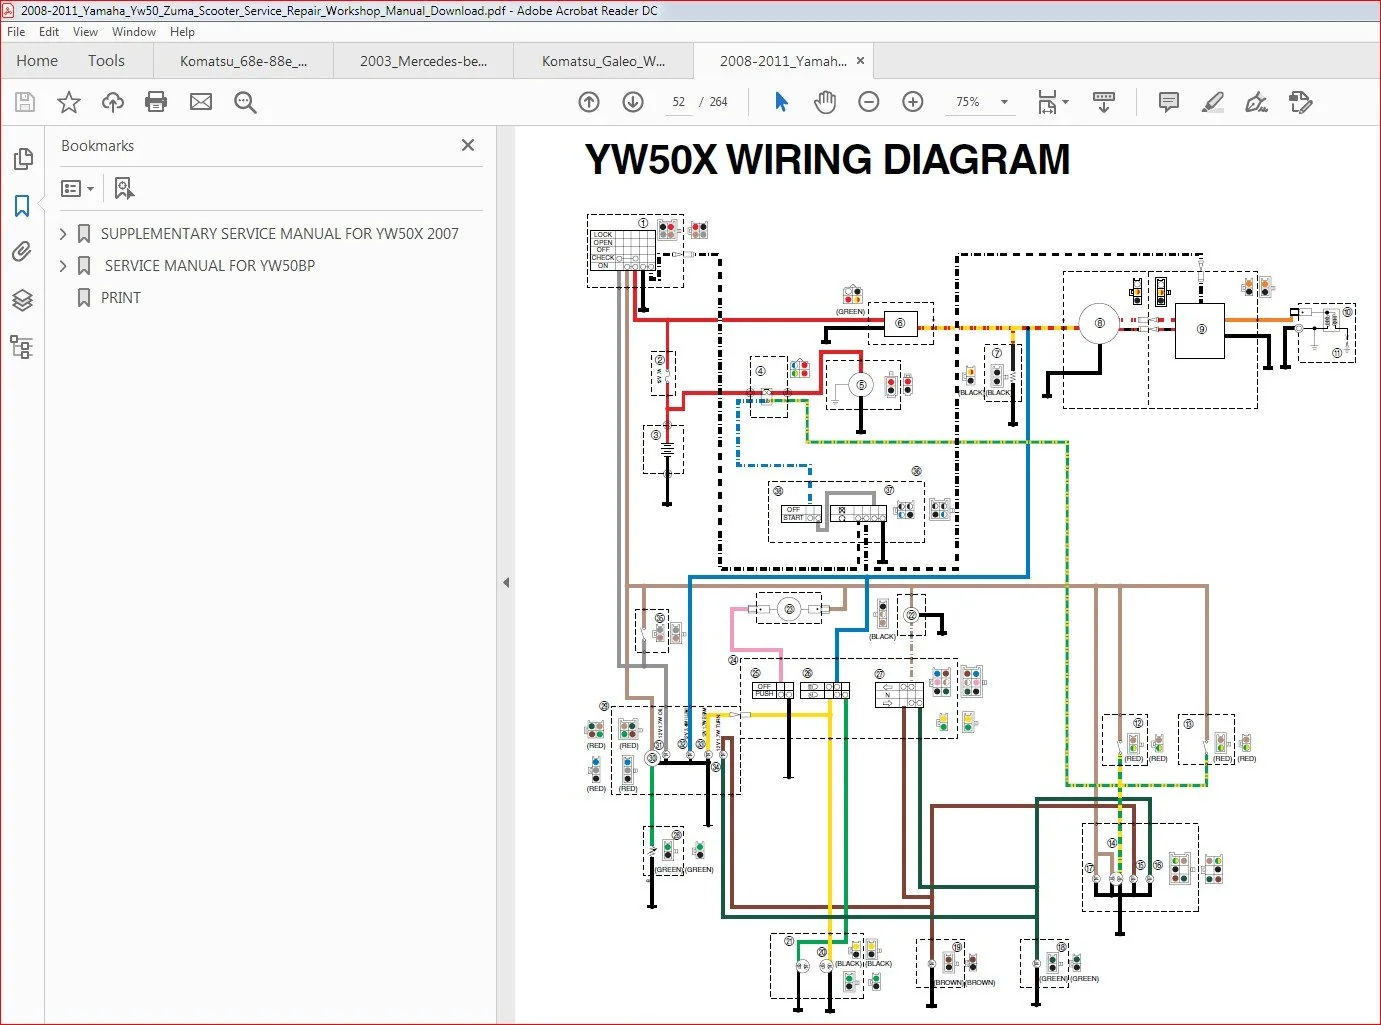1381x1025 pixels.
Task: Select the Hand pan tool
Action: 825,102
